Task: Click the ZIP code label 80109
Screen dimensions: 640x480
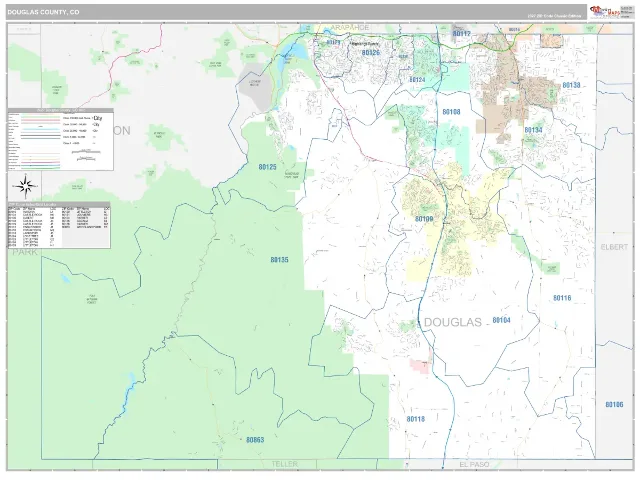Action: click(424, 219)
